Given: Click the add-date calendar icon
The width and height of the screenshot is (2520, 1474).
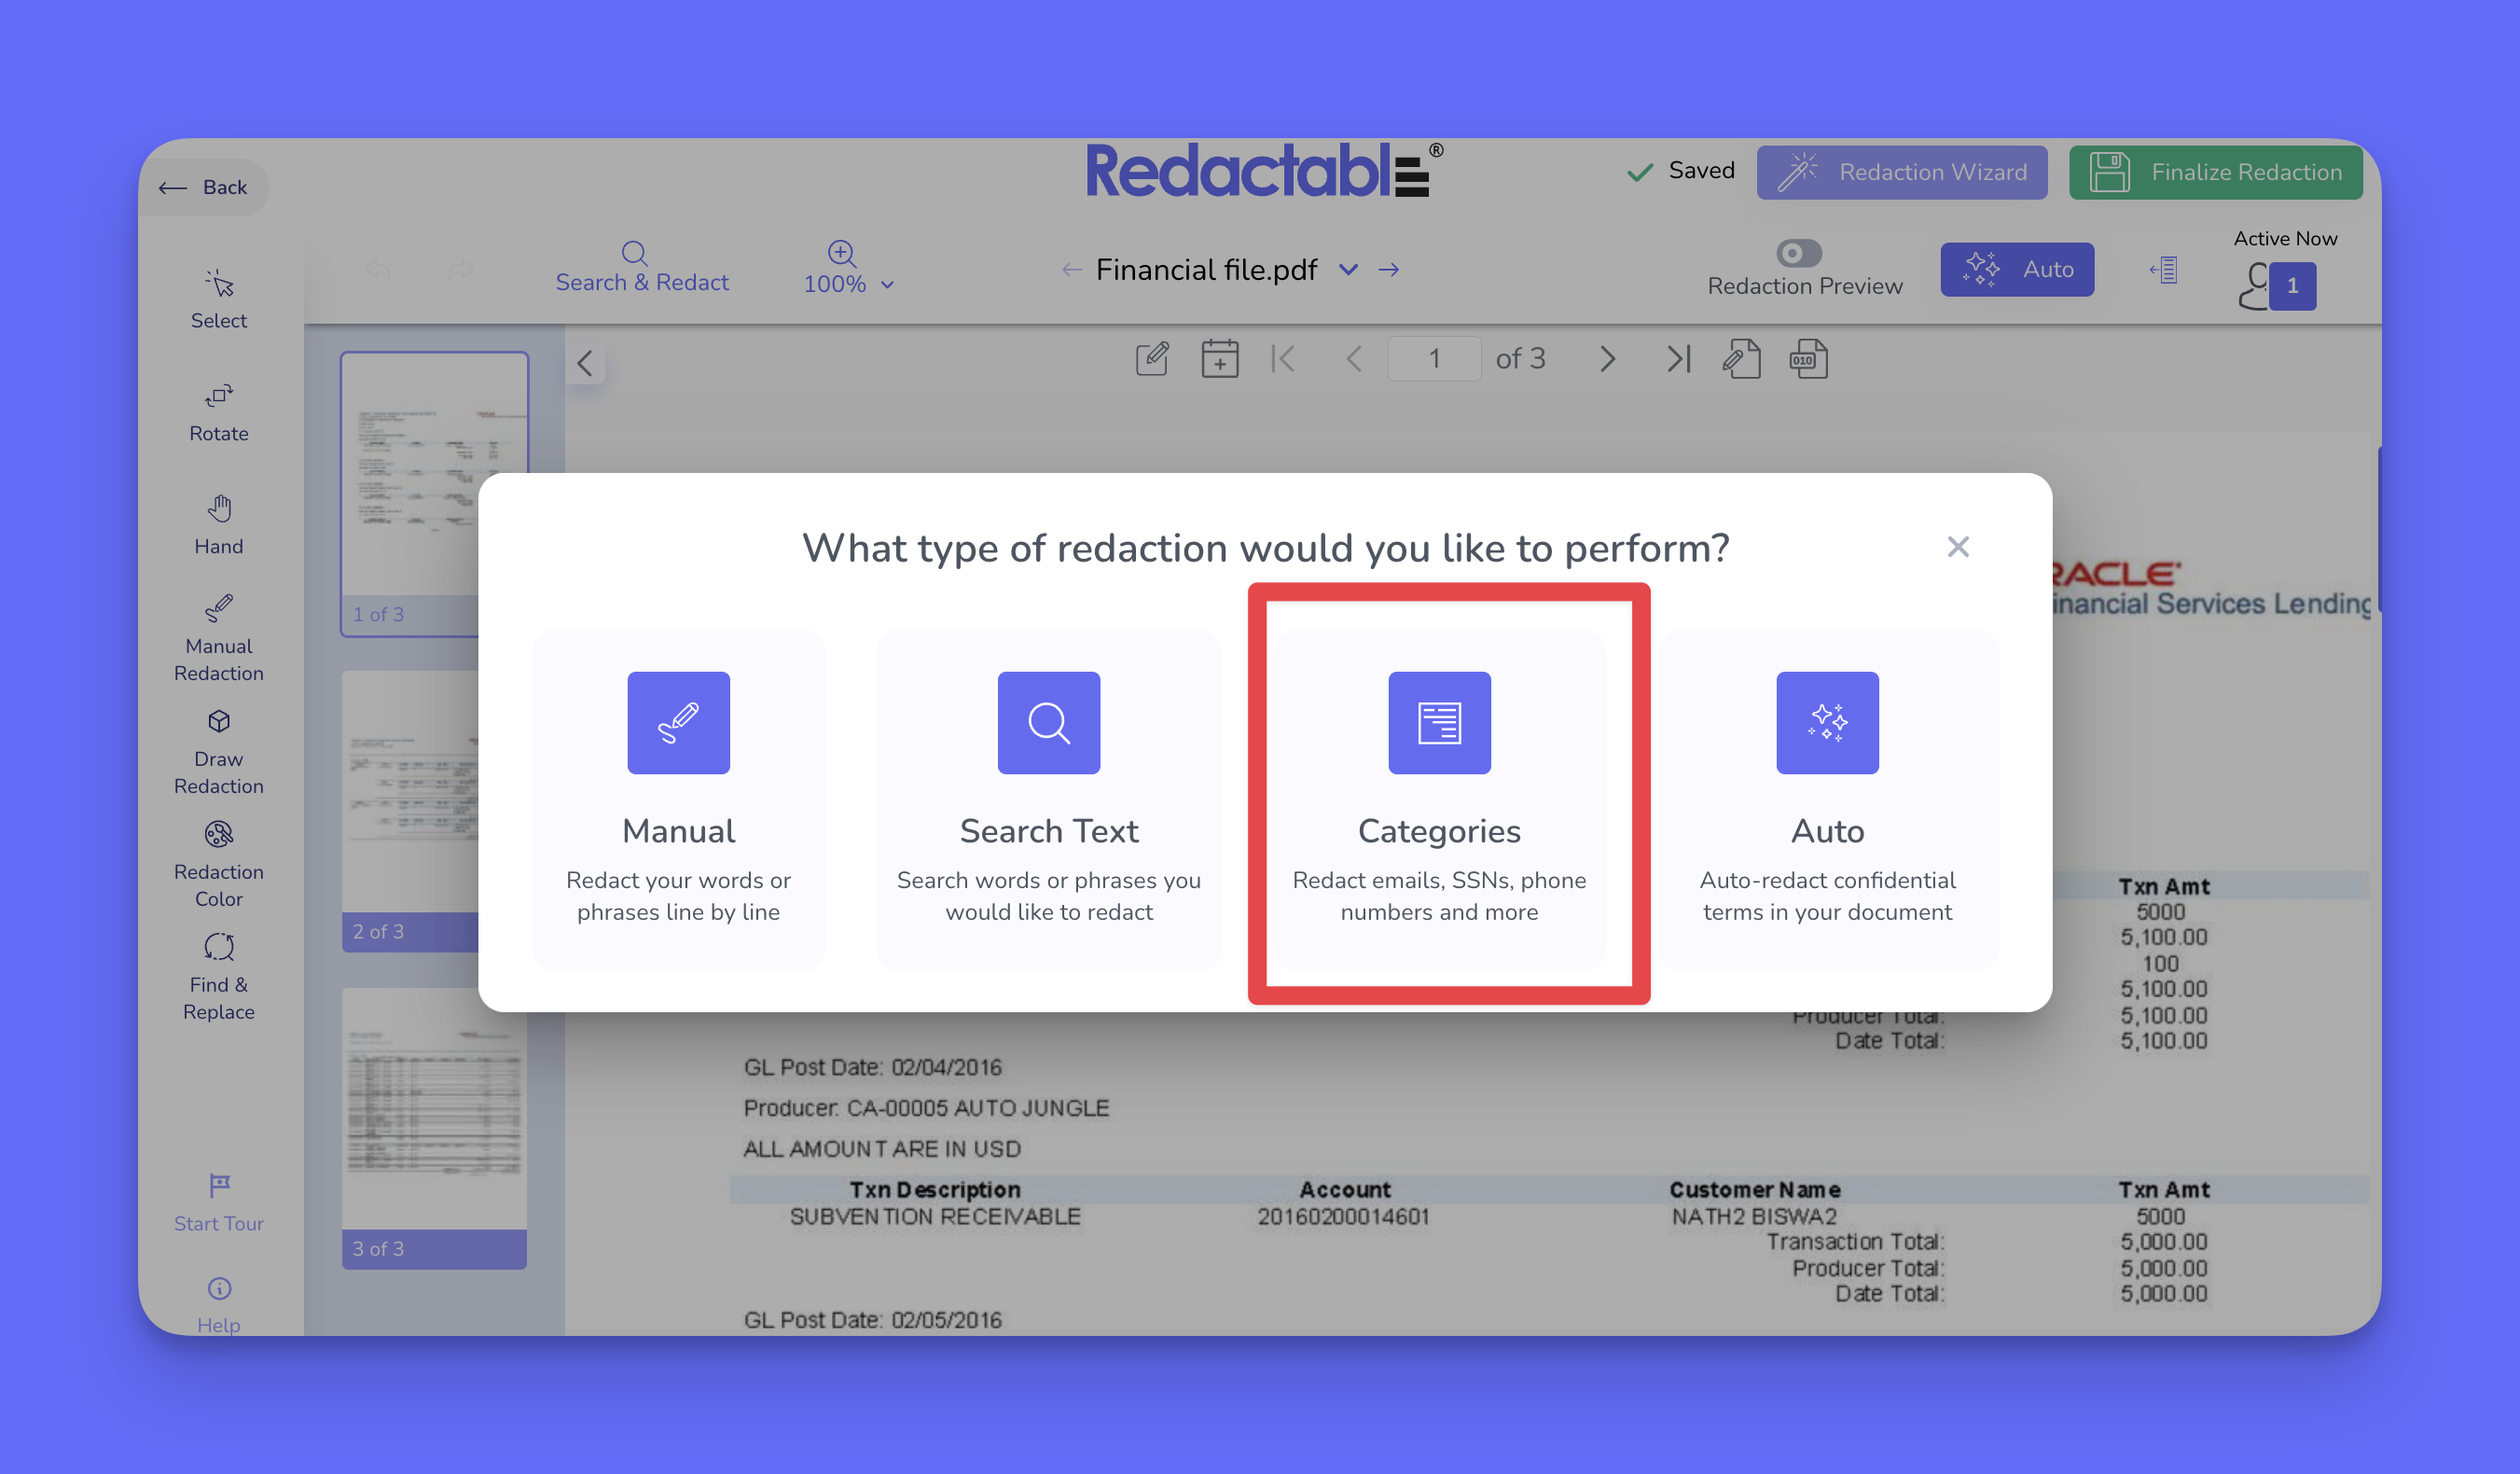Looking at the screenshot, I should 1219,359.
